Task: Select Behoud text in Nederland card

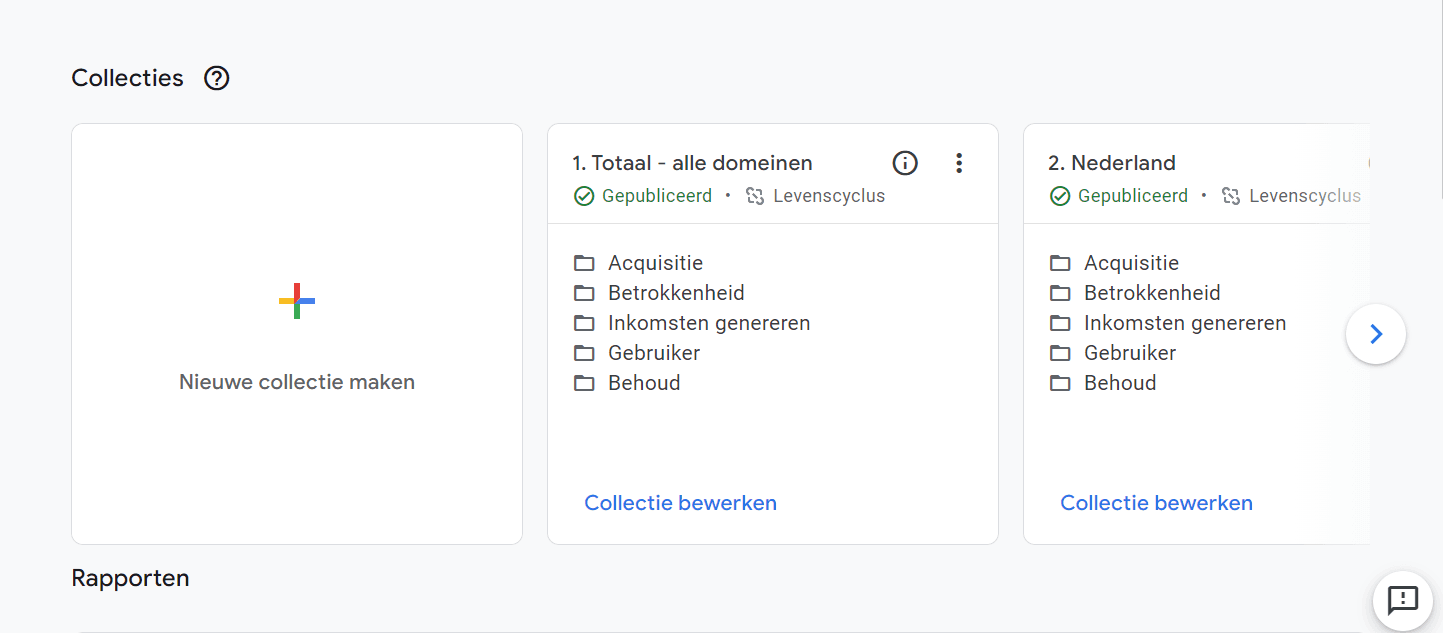Action: pyautogui.click(x=1120, y=383)
